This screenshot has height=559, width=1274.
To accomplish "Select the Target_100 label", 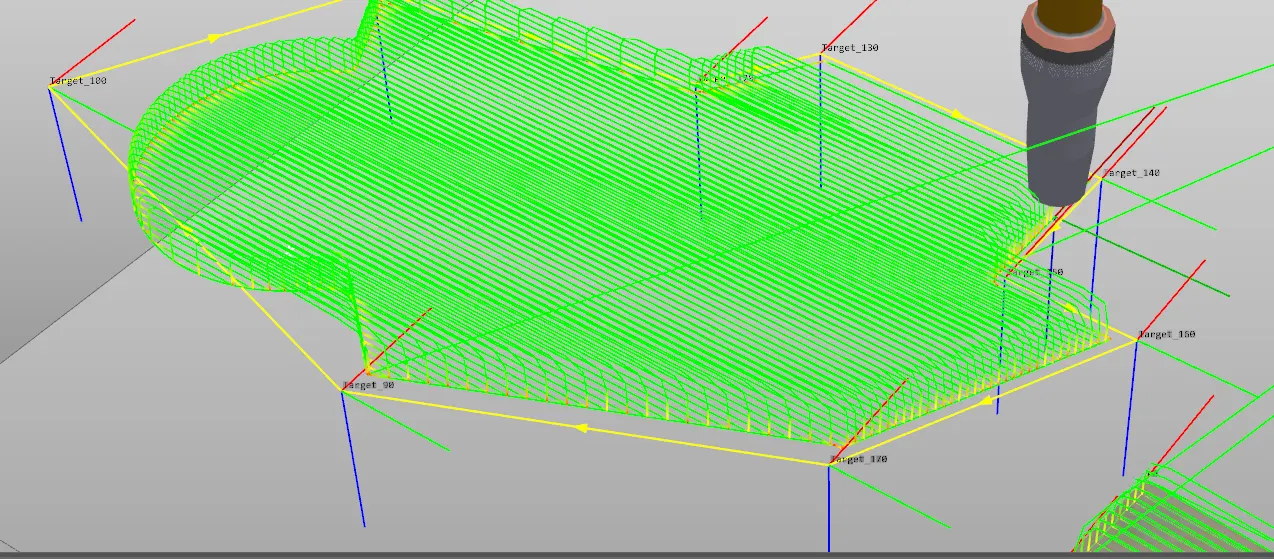I will click(78, 80).
